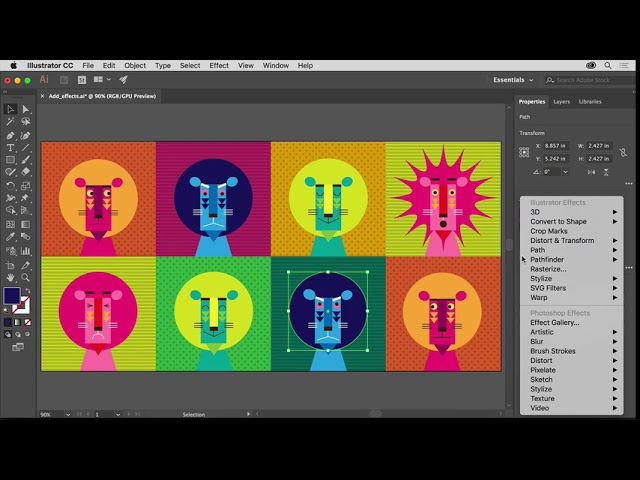Click the Flip Vertical icon in Transform
This screenshot has width=640, height=480.
coord(605,172)
